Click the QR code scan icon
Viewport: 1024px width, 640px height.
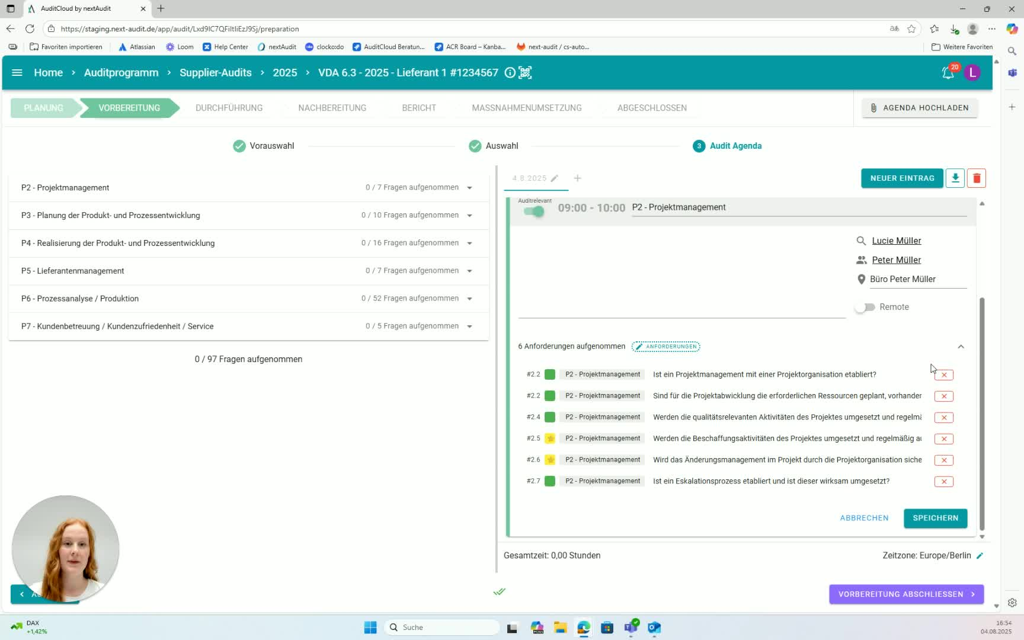pyautogui.click(x=526, y=73)
